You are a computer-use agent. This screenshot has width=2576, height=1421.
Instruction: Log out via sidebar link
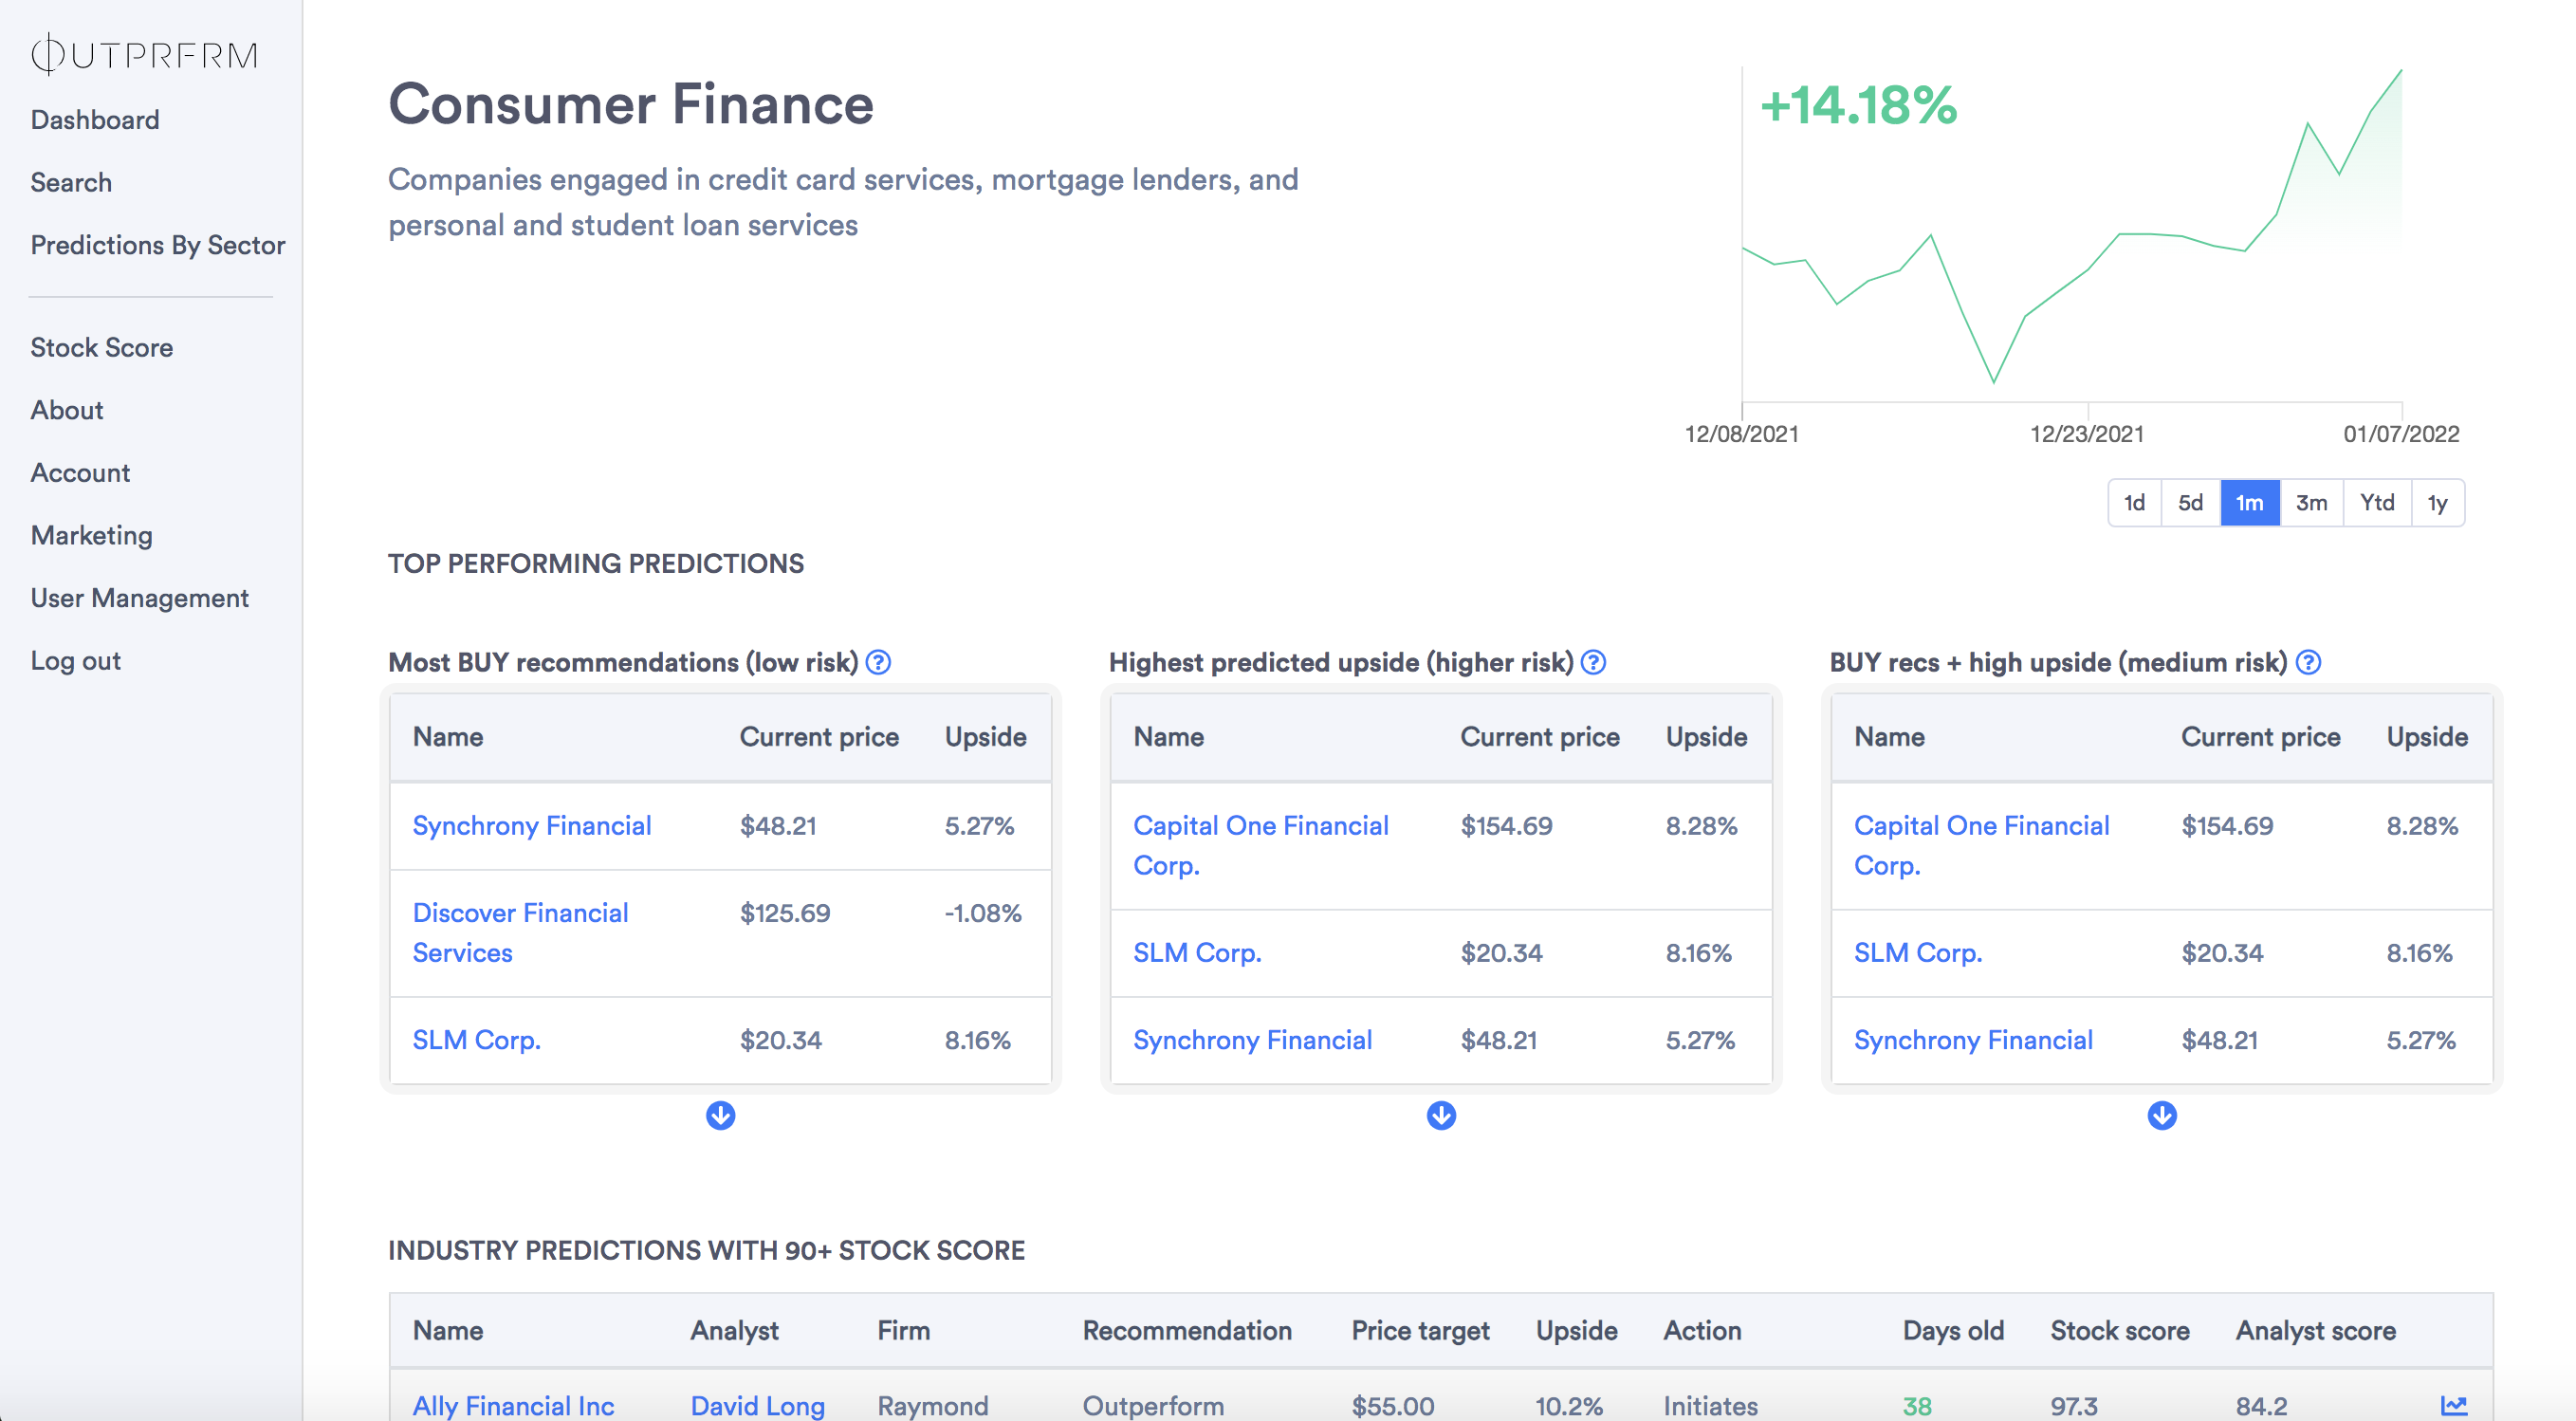tap(76, 661)
